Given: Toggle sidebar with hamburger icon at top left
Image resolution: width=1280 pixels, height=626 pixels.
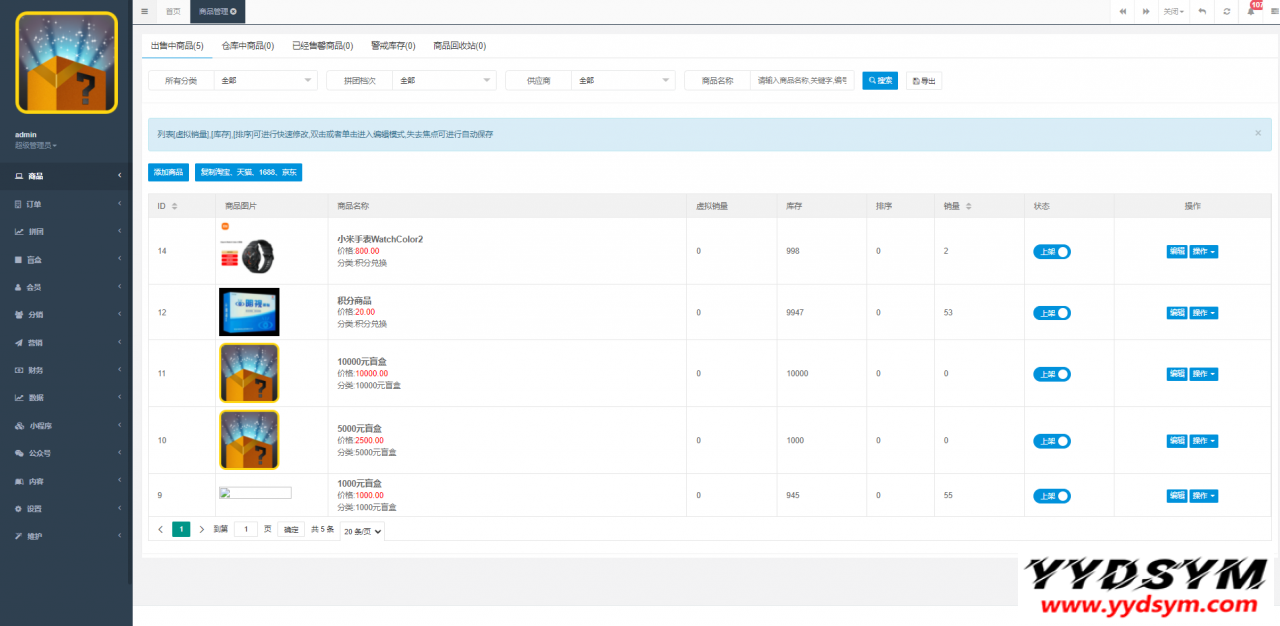Looking at the screenshot, I should pos(144,11).
